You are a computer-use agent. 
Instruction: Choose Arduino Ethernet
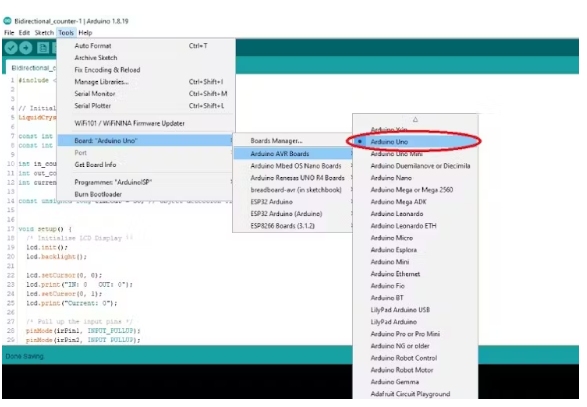tap(415, 274)
